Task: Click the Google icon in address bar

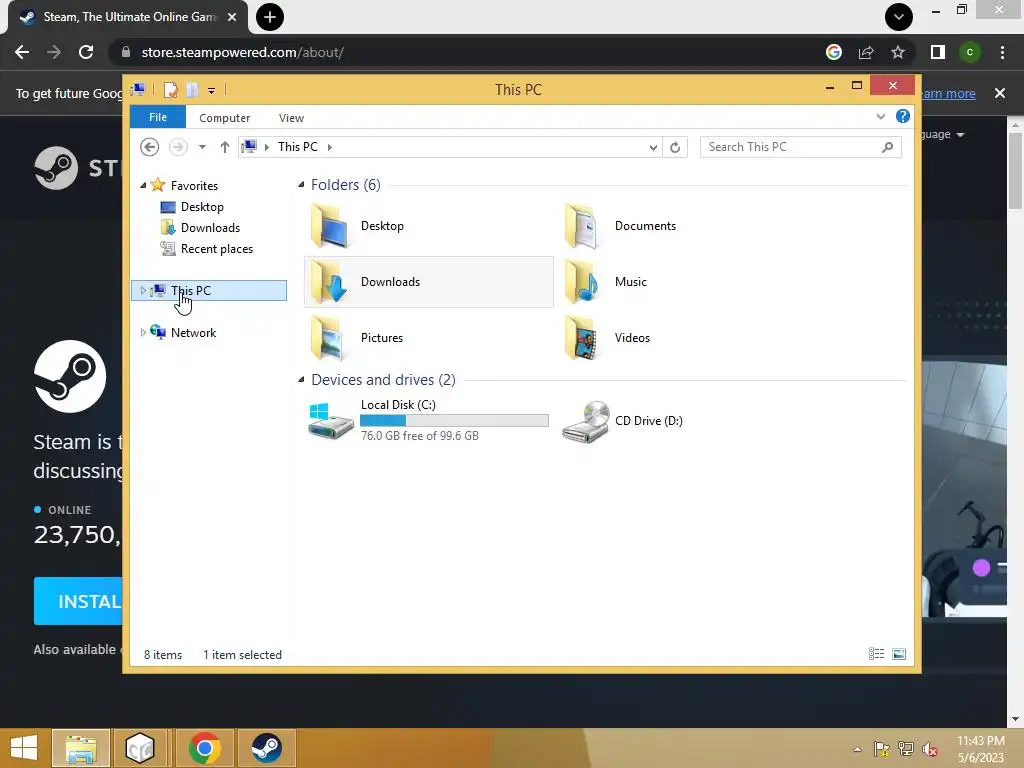Action: [x=834, y=52]
